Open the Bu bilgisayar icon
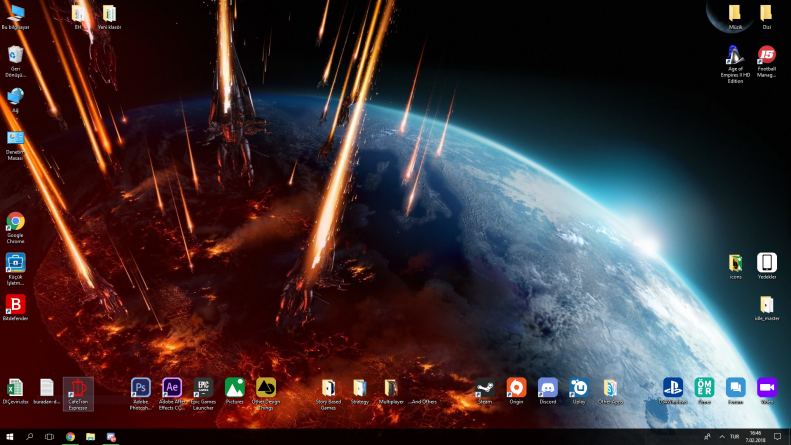The image size is (791, 445). click(x=15, y=17)
